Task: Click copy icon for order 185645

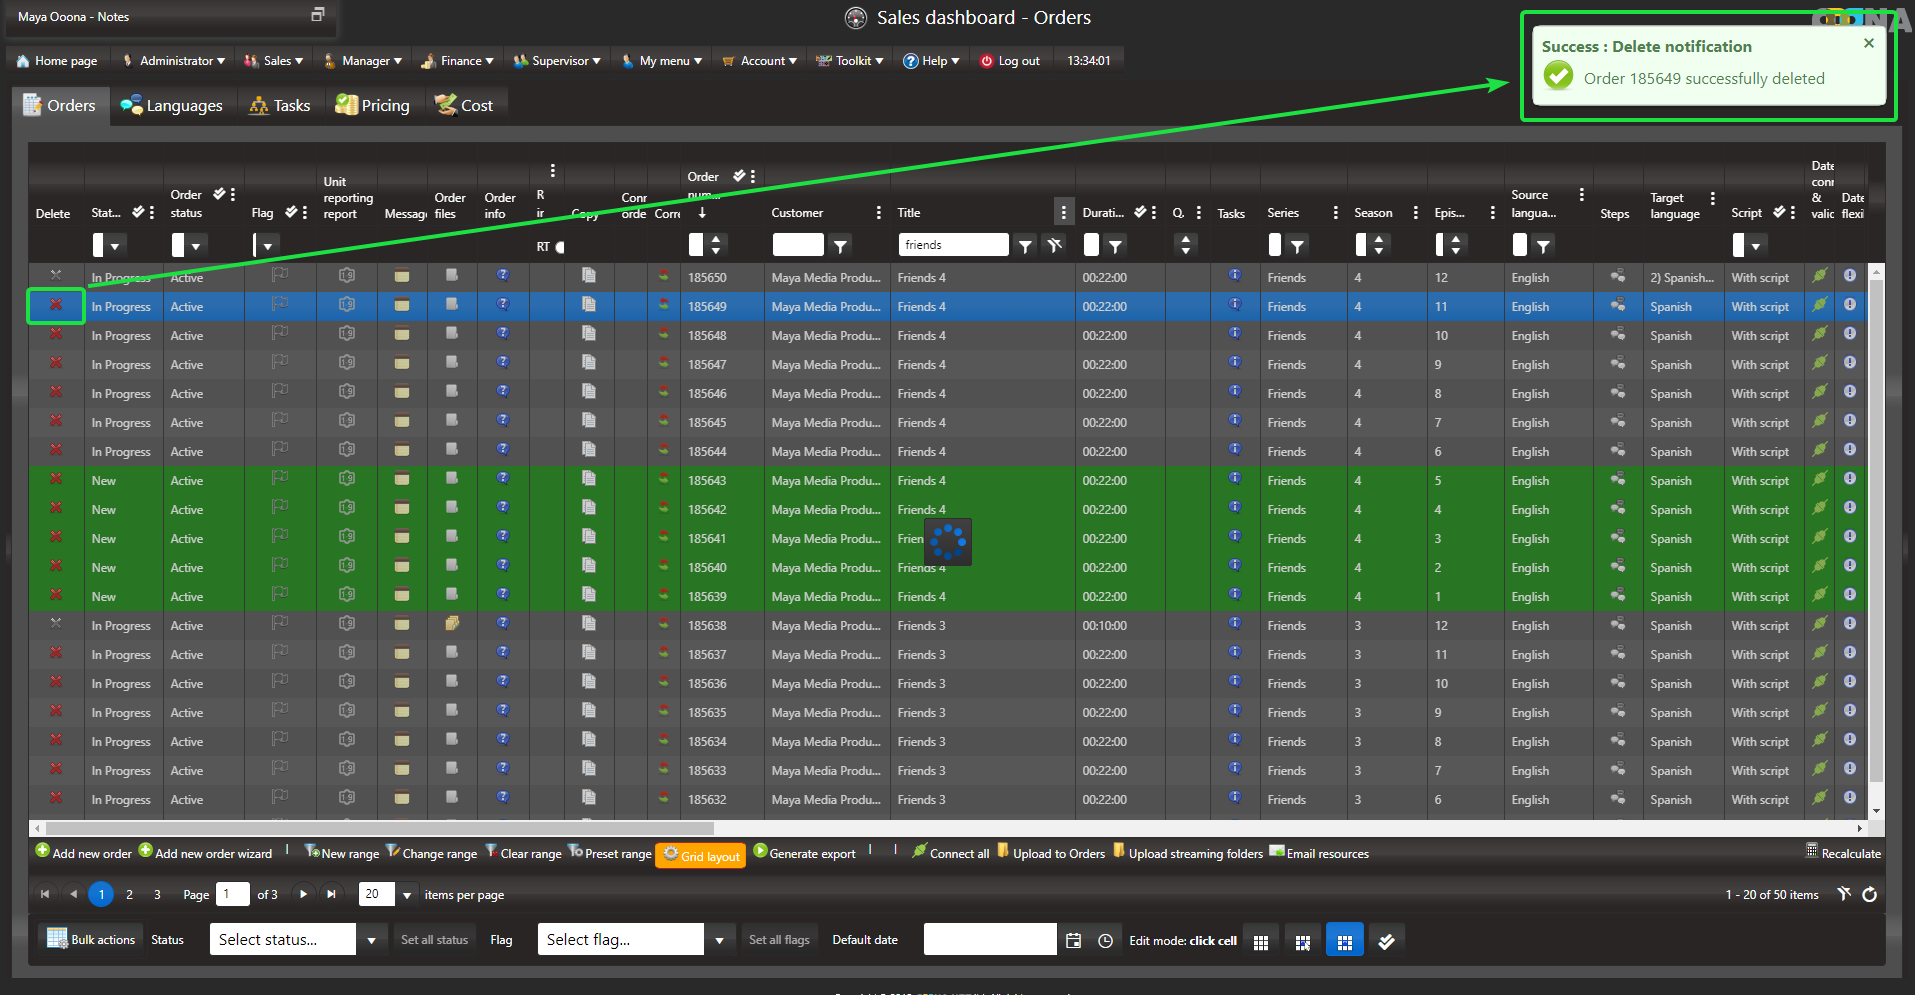Action: (x=589, y=421)
